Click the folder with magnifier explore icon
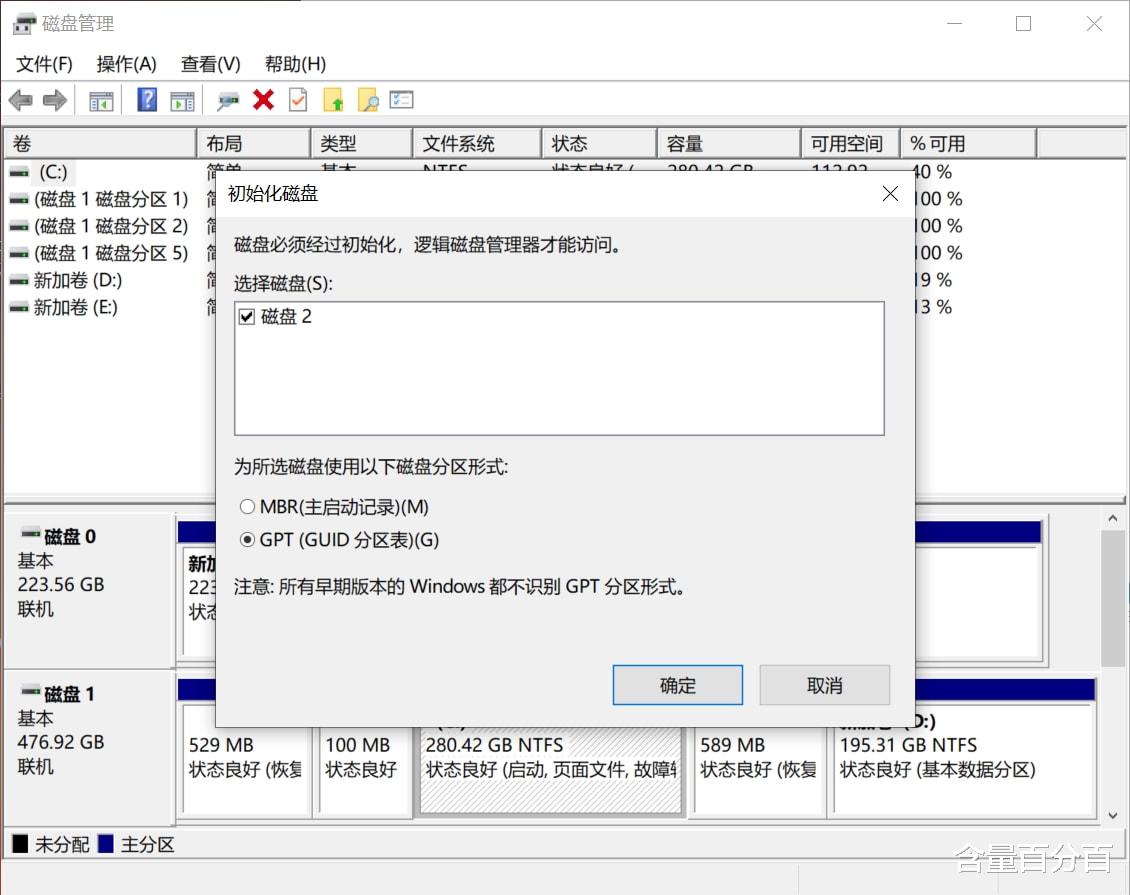The width and height of the screenshot is (1130, 895). 368,100
